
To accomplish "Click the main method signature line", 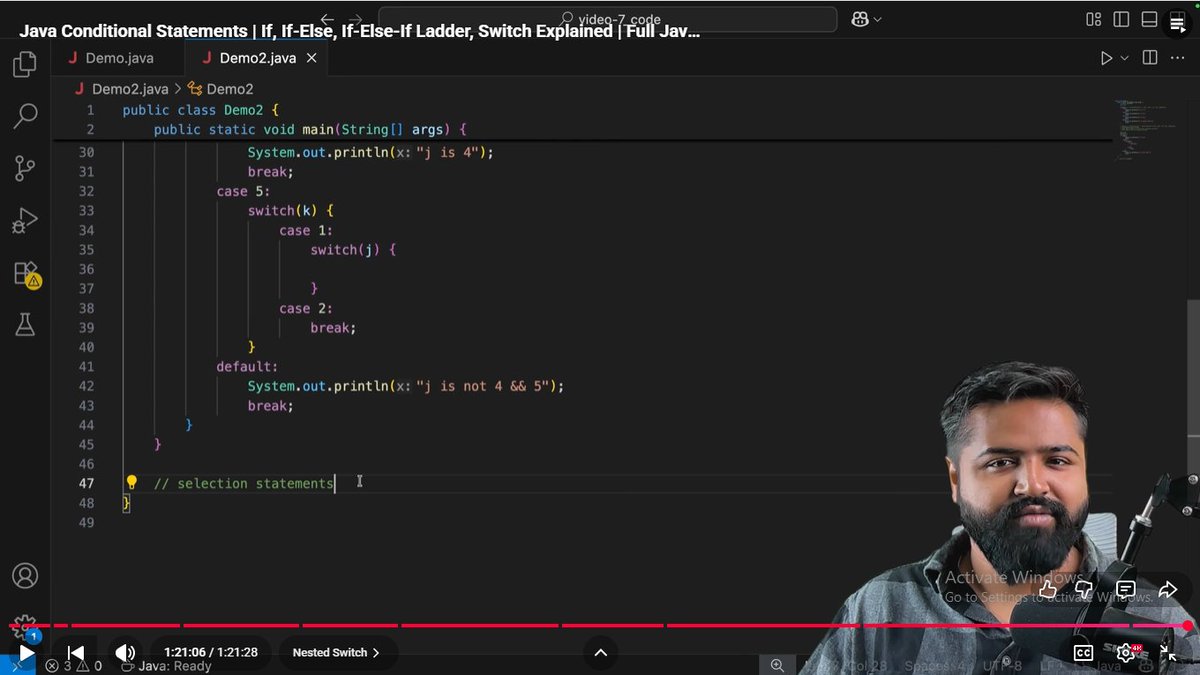I will pos(311,130).
